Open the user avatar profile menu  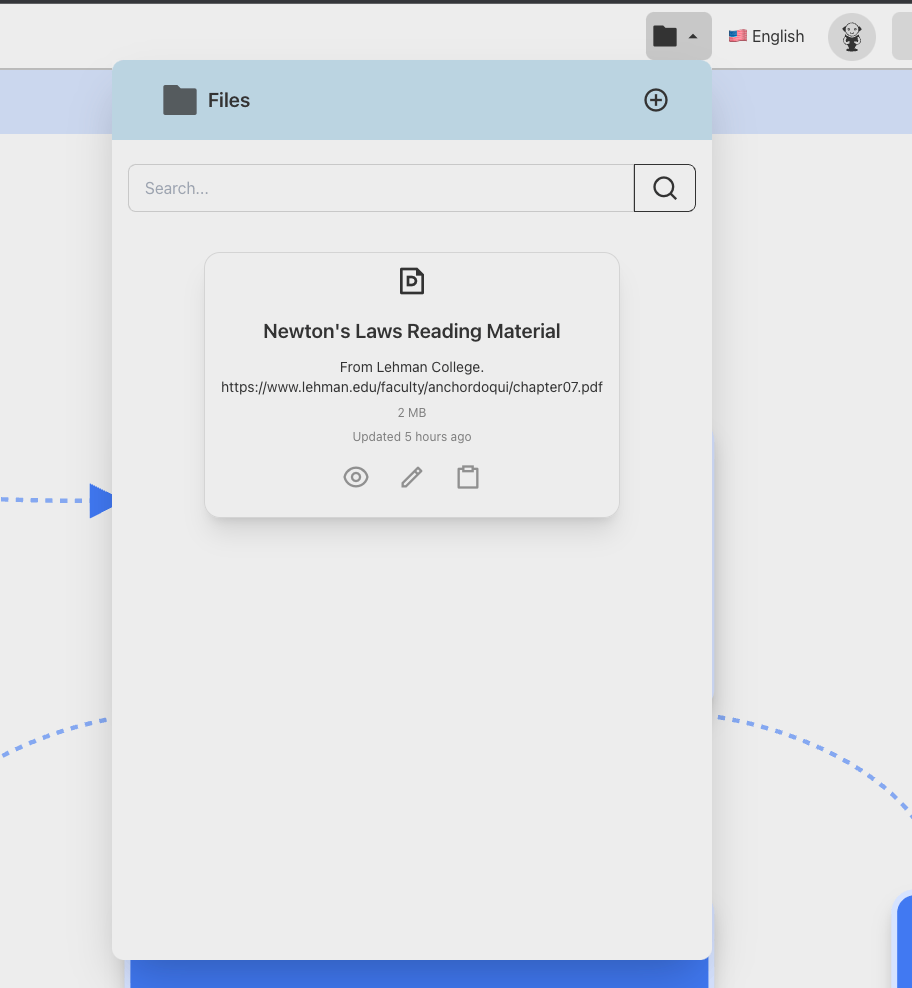[851, 37]
